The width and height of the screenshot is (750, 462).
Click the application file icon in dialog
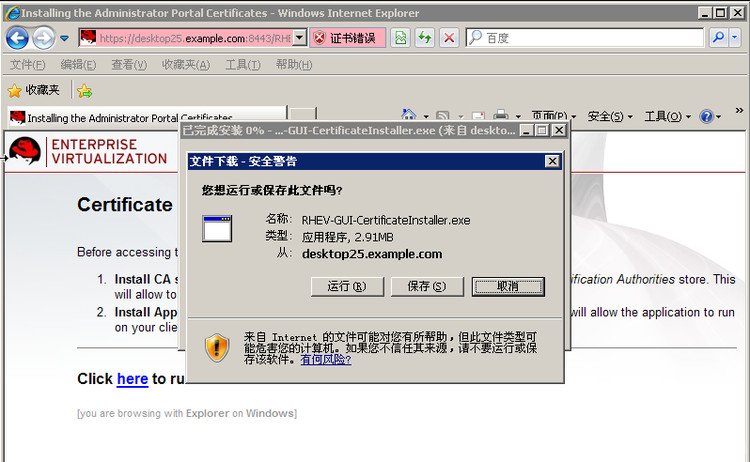pos(217,229)
